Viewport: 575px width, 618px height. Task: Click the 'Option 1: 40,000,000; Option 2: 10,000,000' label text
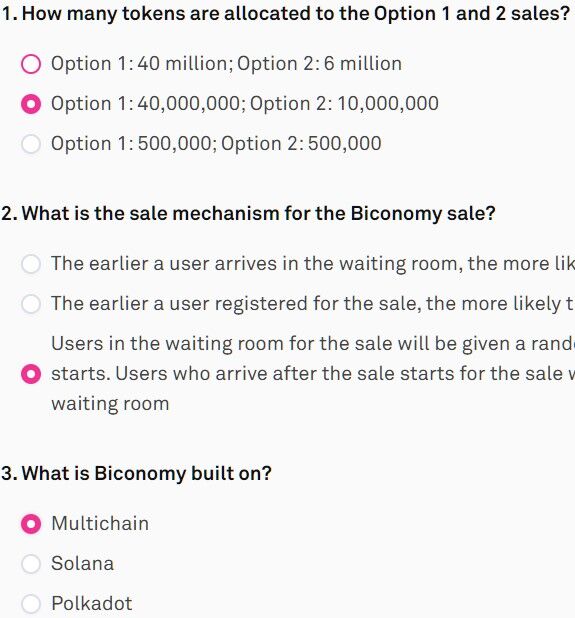coord(245,104)
